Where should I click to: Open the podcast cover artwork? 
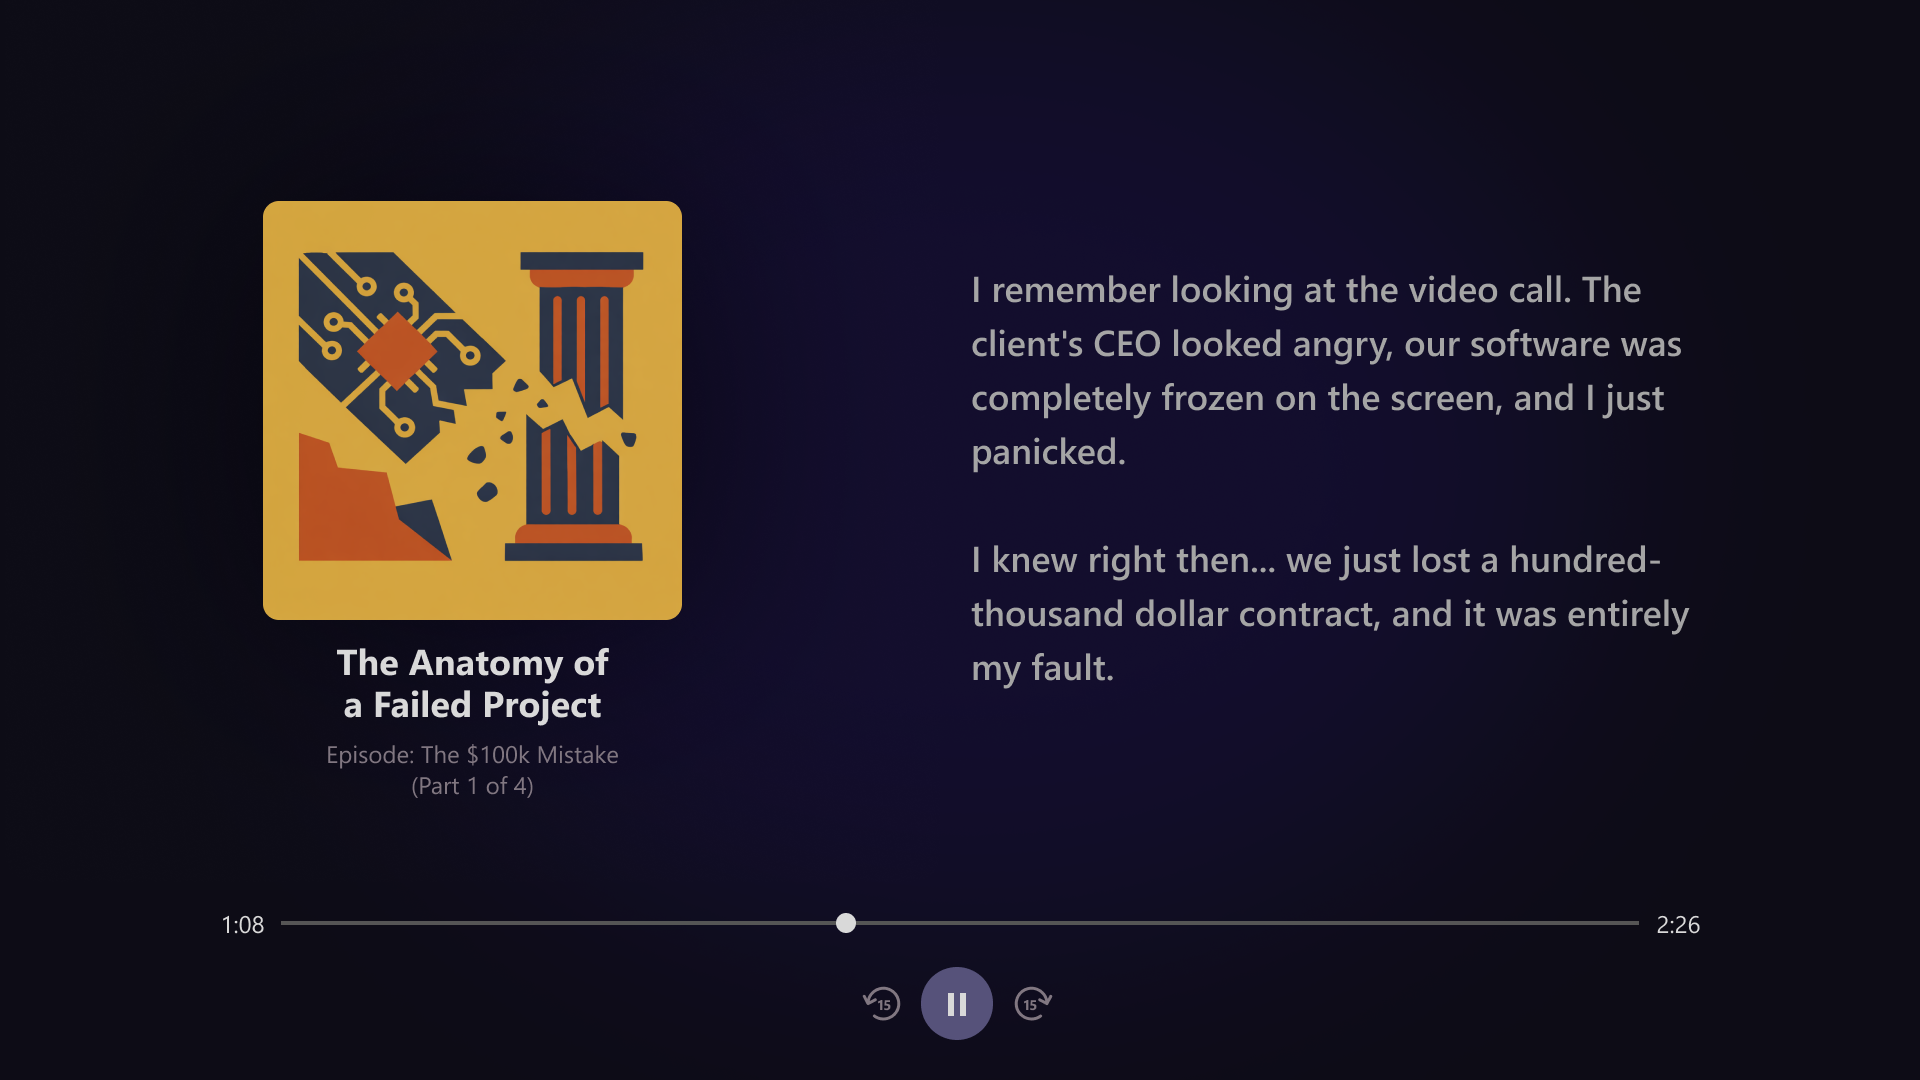[472, 410]
